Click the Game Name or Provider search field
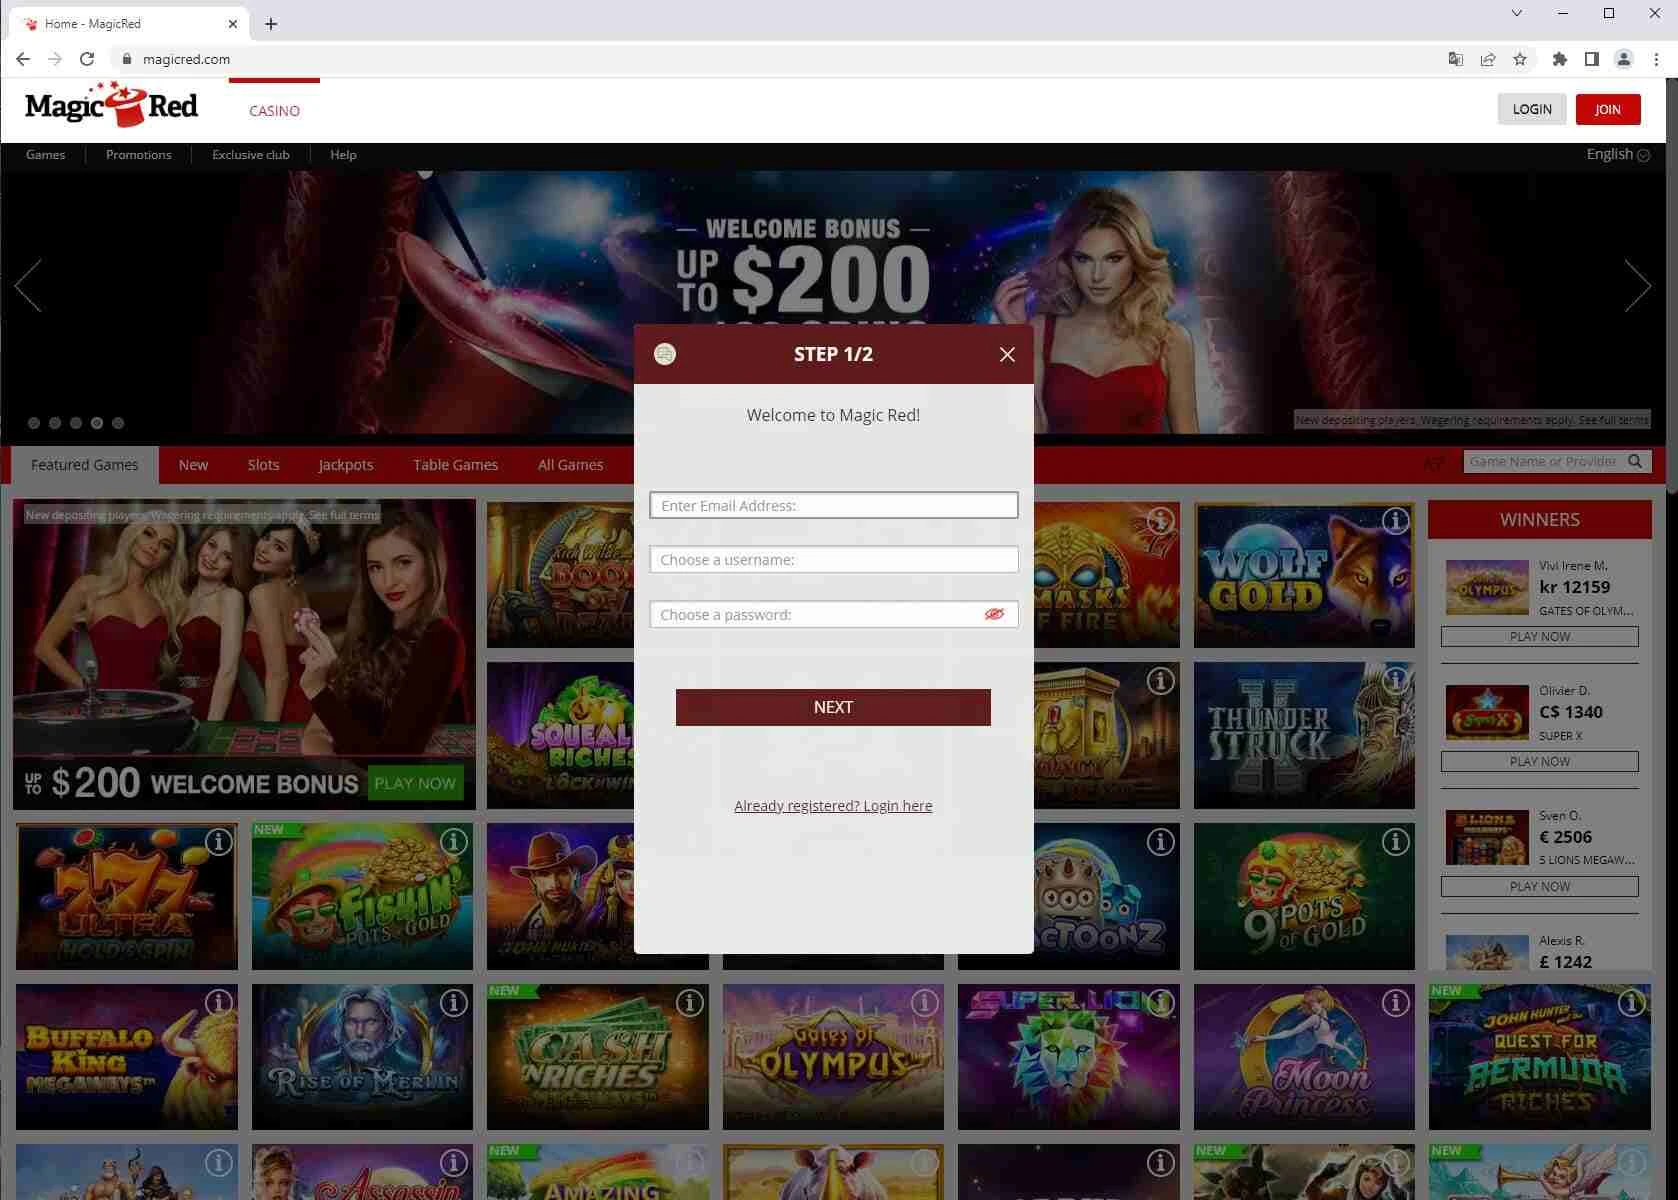This screenshot has width=1678, height=1200. [1543, 461]
